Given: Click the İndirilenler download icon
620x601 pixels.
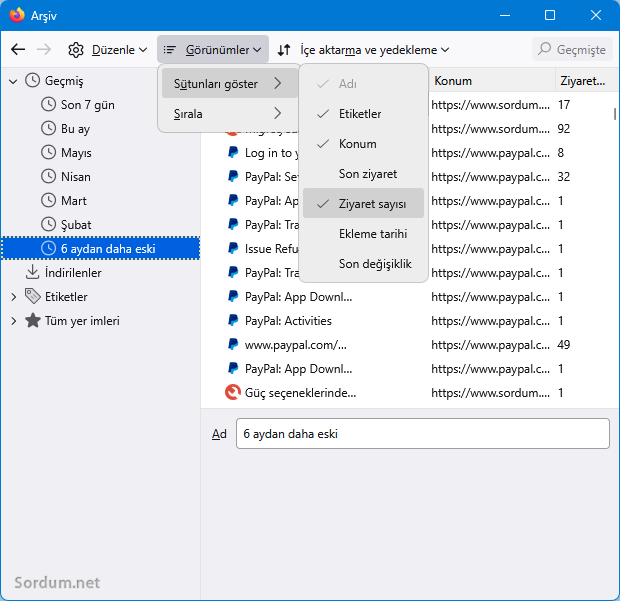Looking at the screenshot, I should 32,272.
